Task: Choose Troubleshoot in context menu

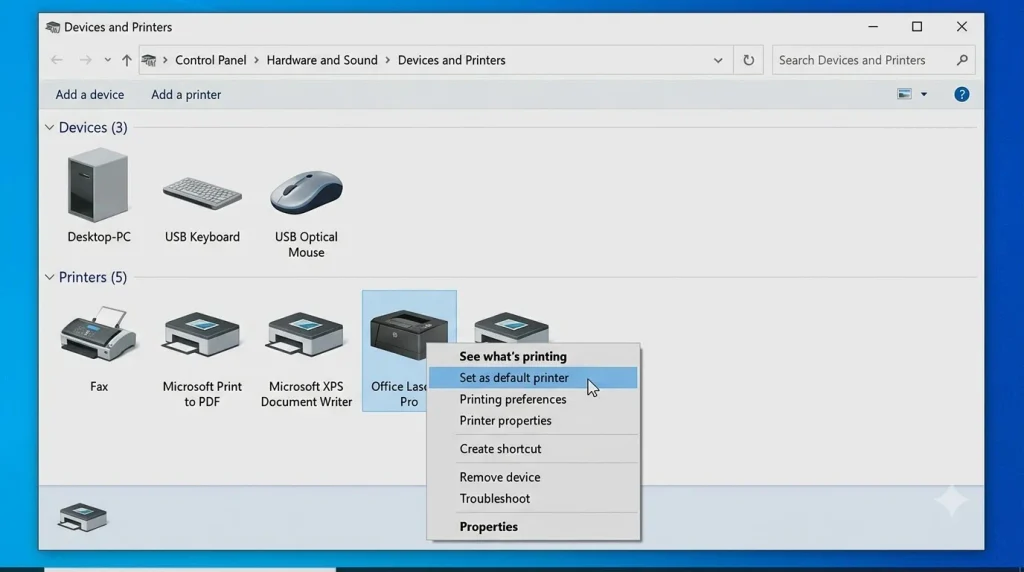Action: tap(533, 498)
